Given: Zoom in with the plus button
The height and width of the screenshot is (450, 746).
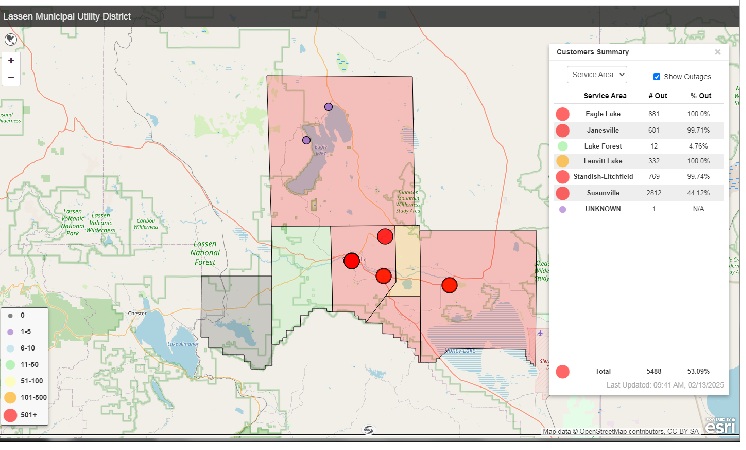Looking at the screenshot, I should point(11,61).
